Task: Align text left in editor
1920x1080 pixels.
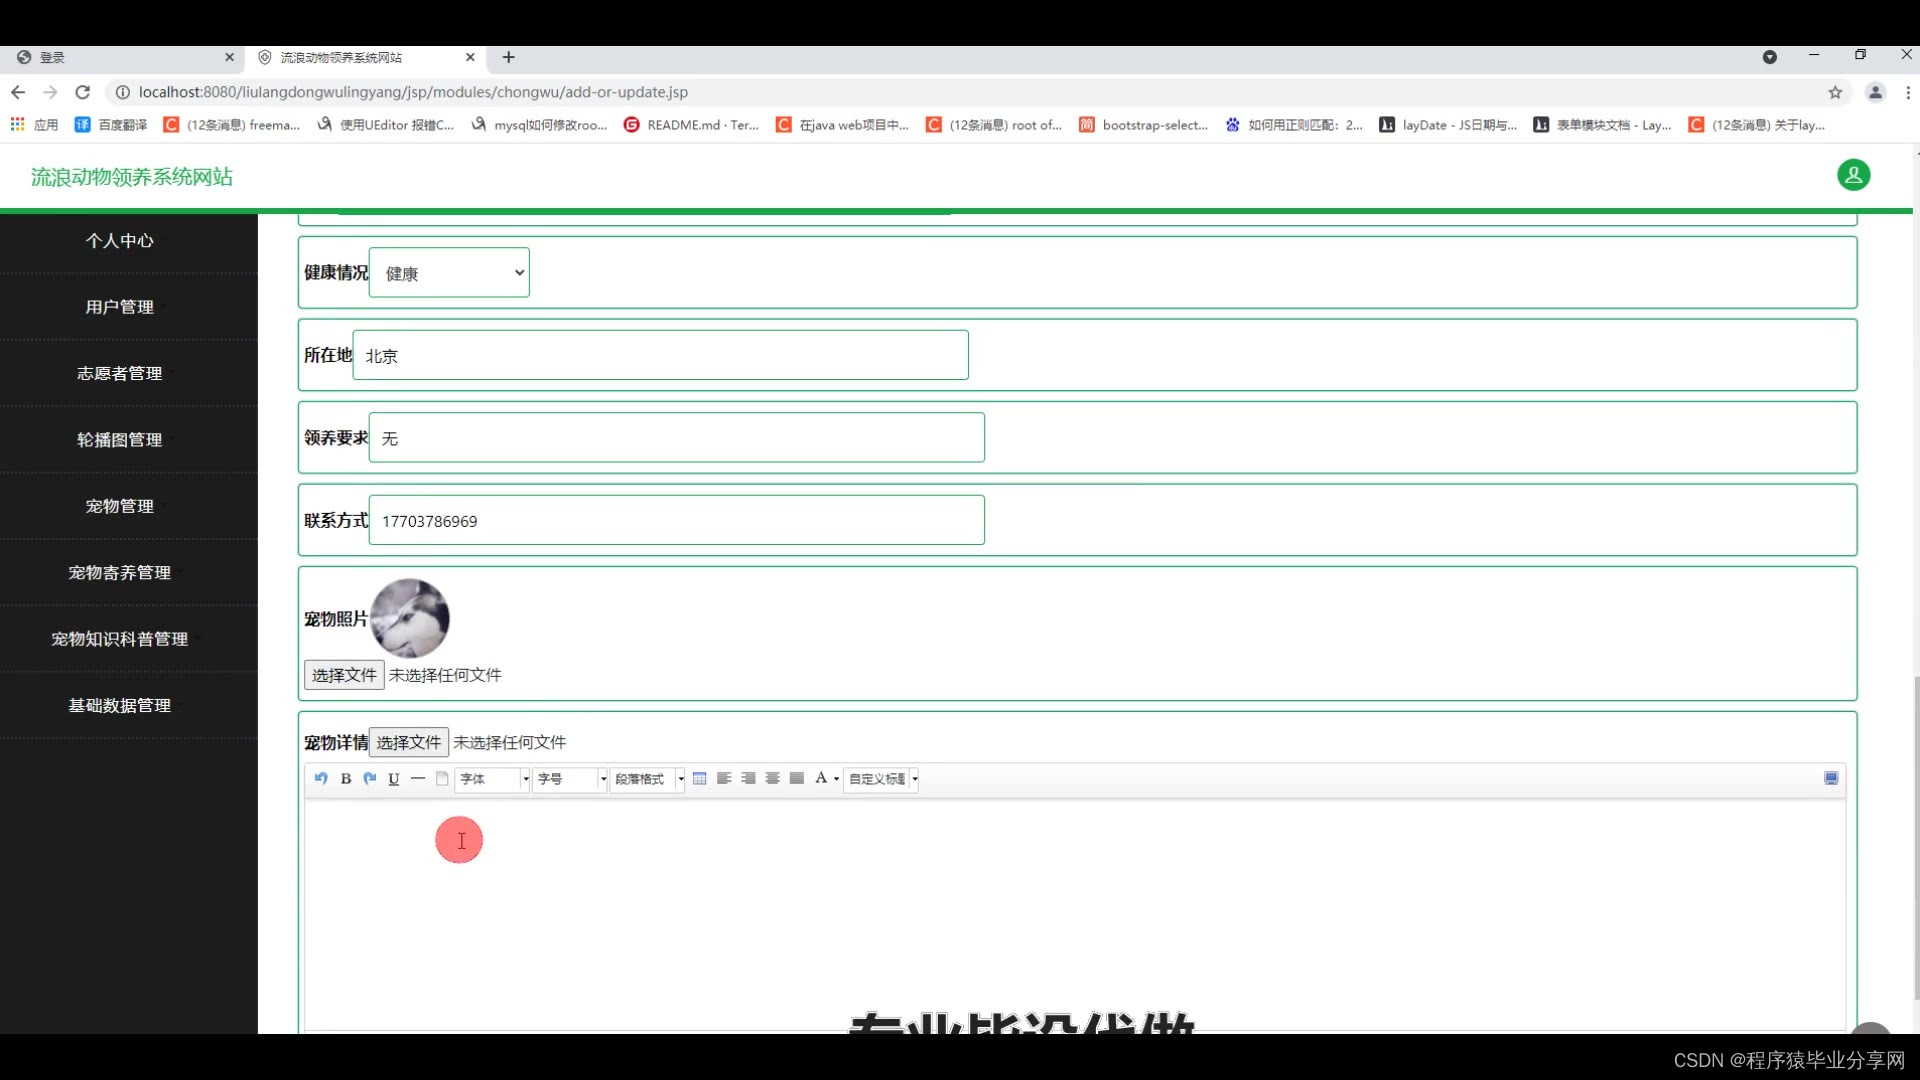Action: [724, 778]
